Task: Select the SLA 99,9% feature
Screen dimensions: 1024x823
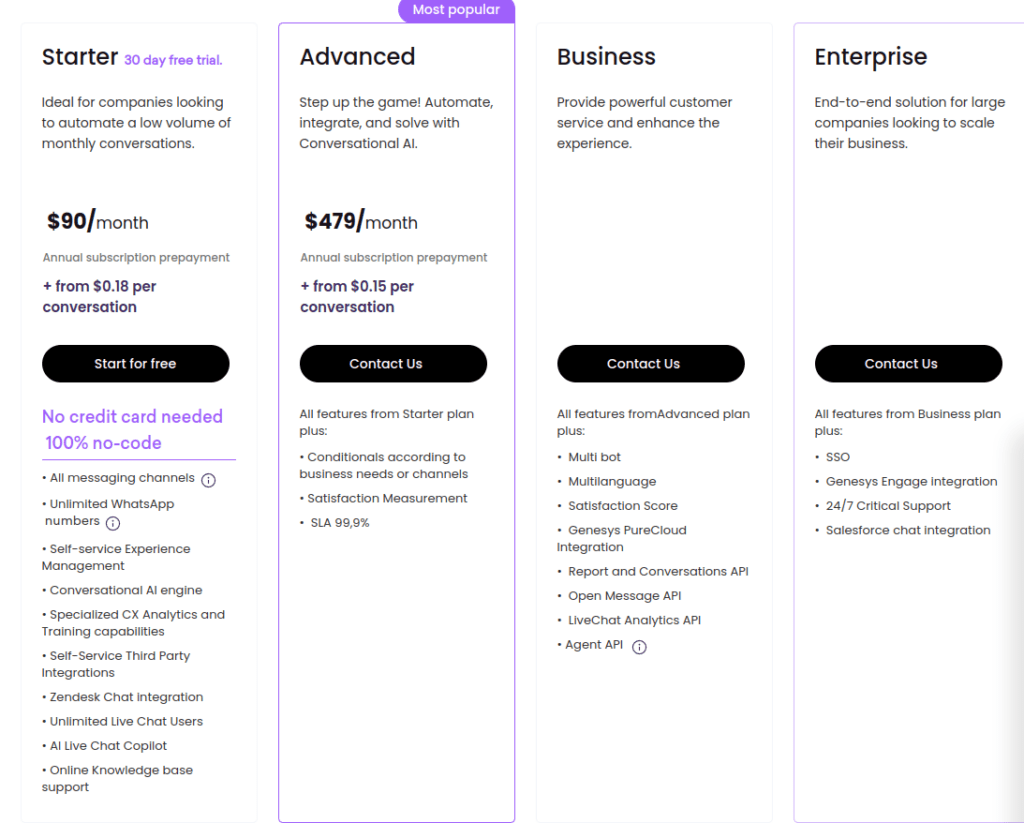Action: click(x=335, y=523)
